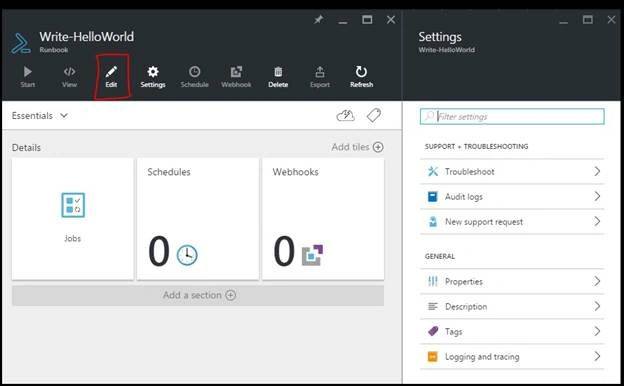The height and width of the screenshot is (386, 624).
Task: Focus the Filter settings search box
Action: coord(512,116)
